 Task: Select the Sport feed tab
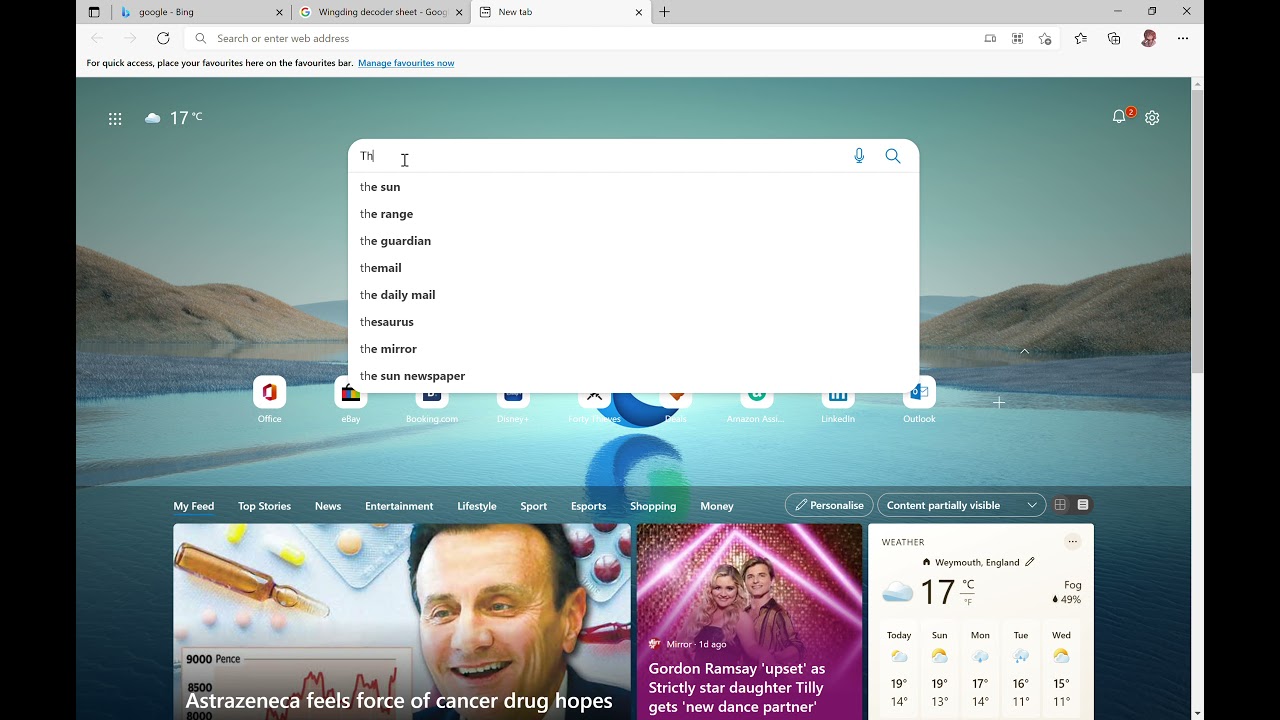pos(534,506)
